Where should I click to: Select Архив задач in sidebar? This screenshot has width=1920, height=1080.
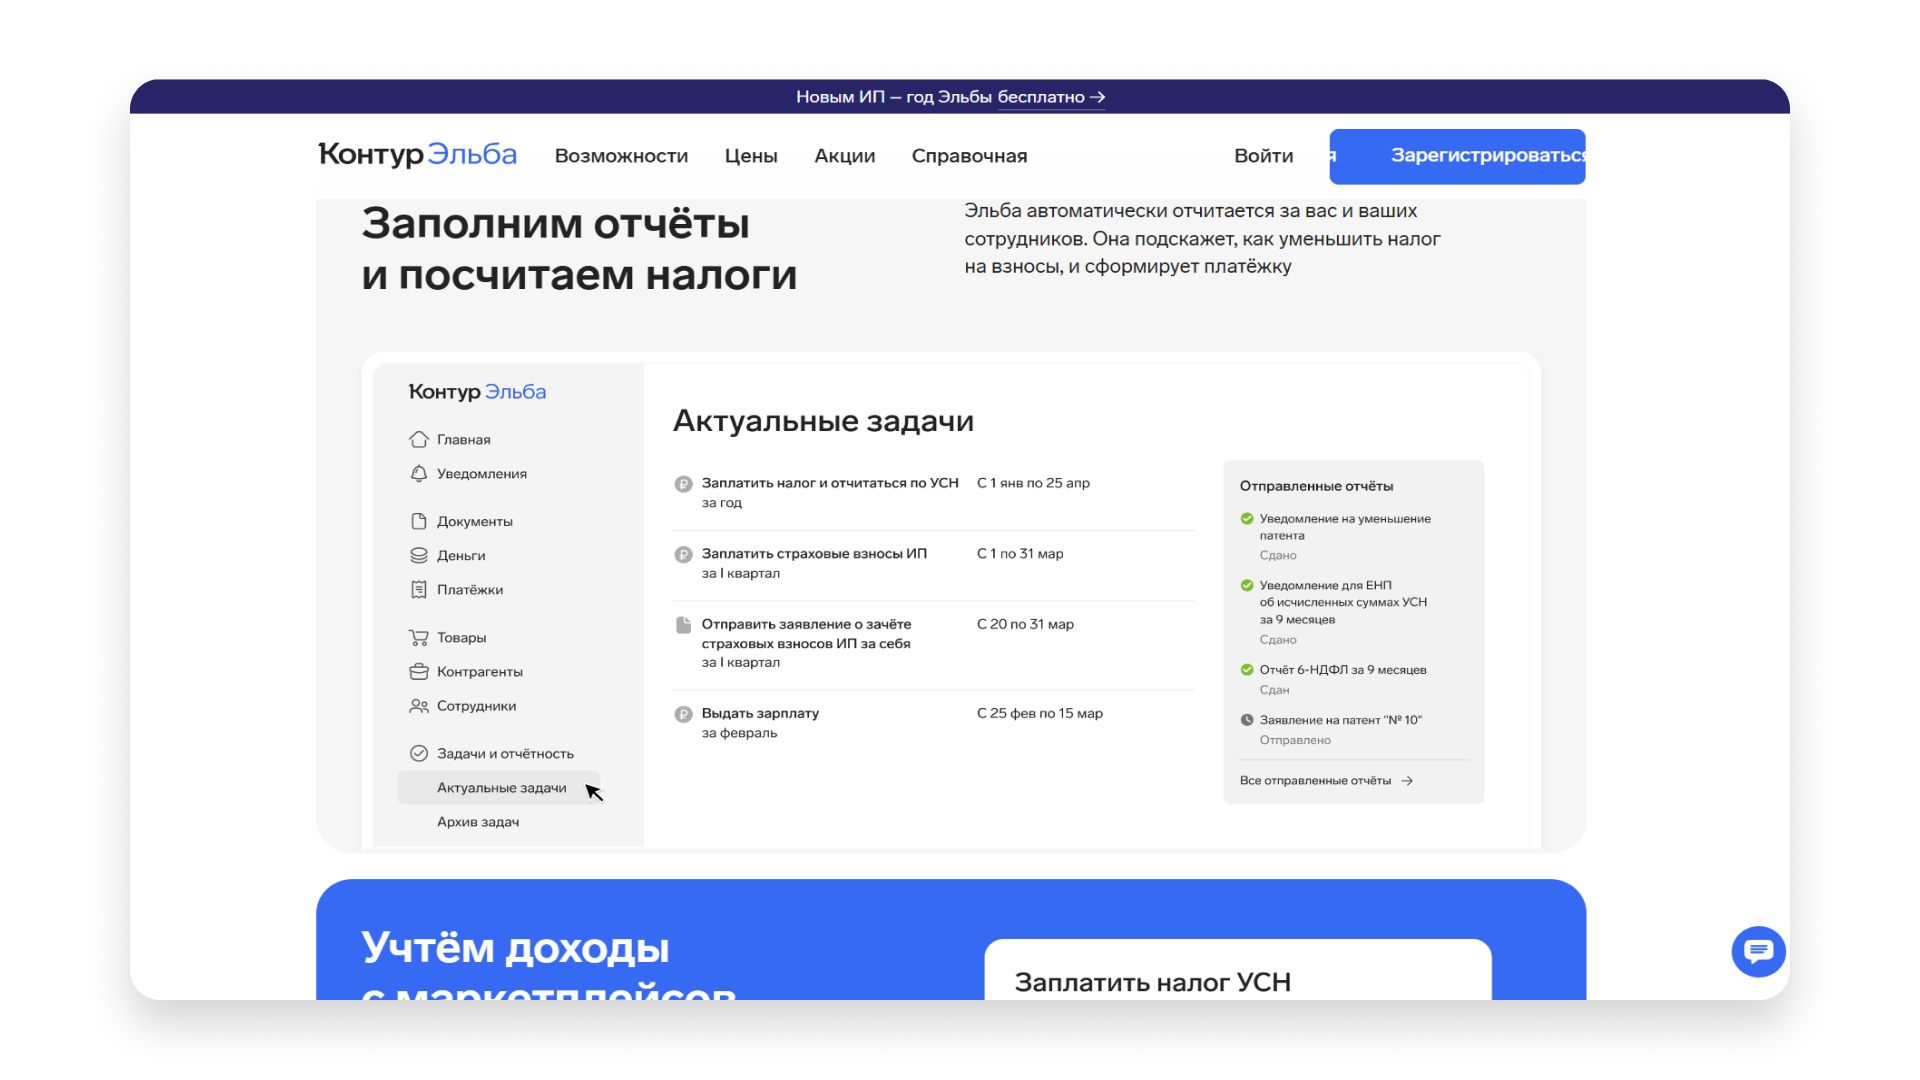[478, 822]
